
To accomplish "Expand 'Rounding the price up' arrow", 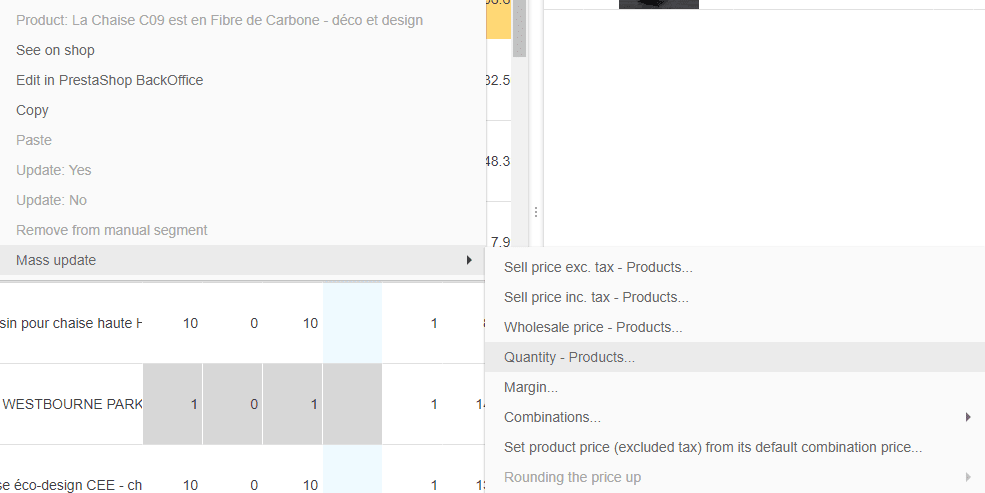I will [x=968, y=477].
